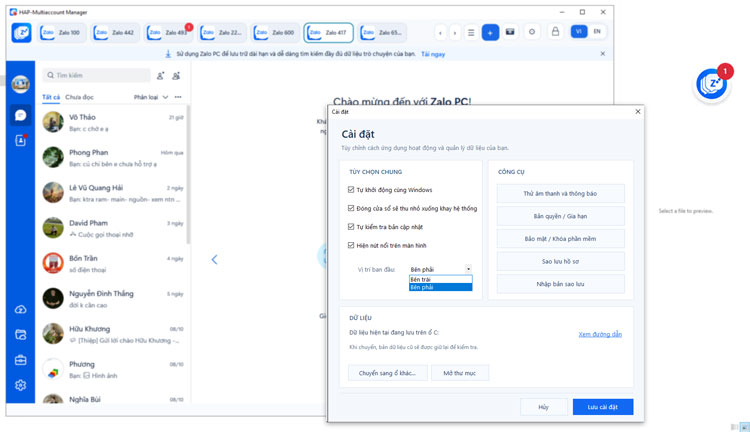This screenshot has height=432, width=750.
Task: Open the folder sidebar icon below cloud
Action: (20, 334)
